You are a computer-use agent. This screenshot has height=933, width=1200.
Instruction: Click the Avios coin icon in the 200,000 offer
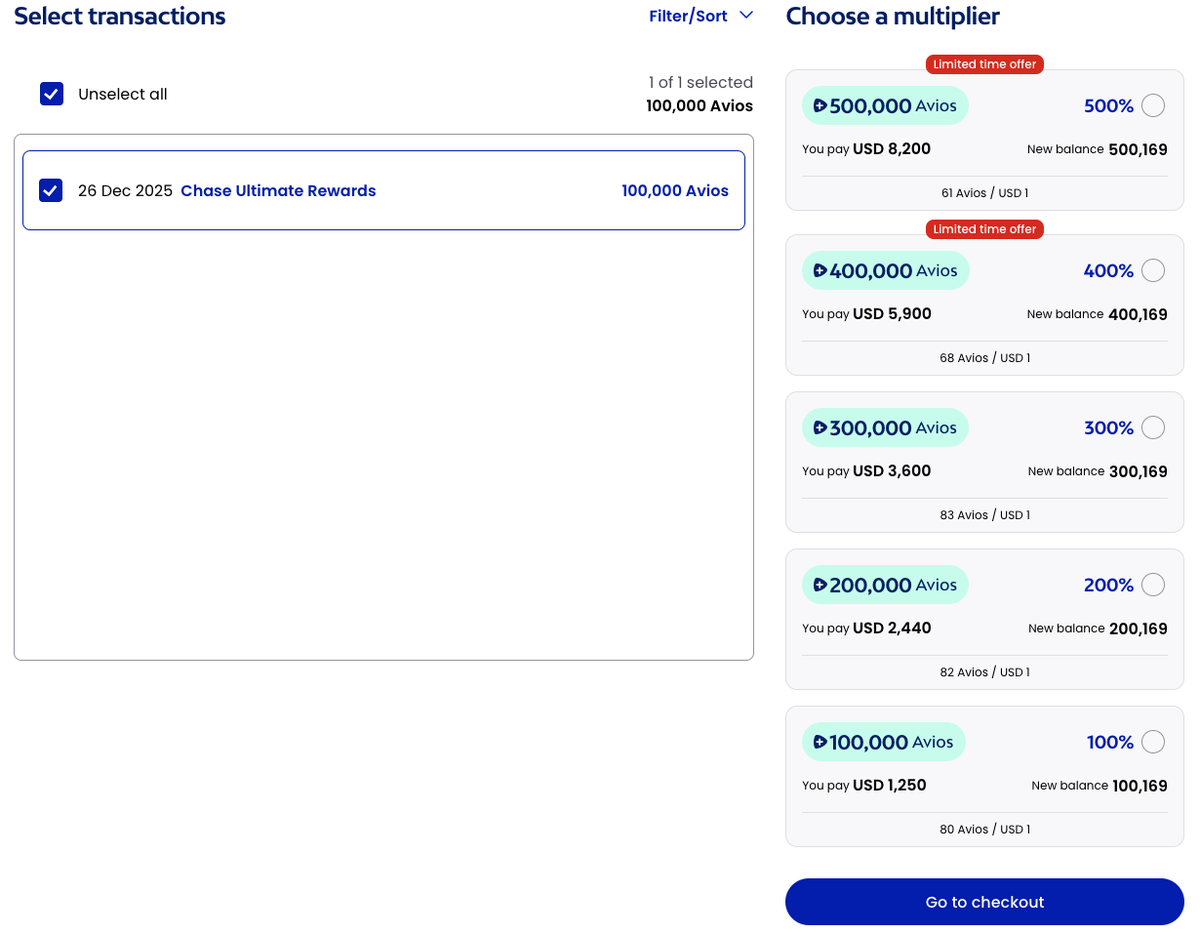pos(821,584)
